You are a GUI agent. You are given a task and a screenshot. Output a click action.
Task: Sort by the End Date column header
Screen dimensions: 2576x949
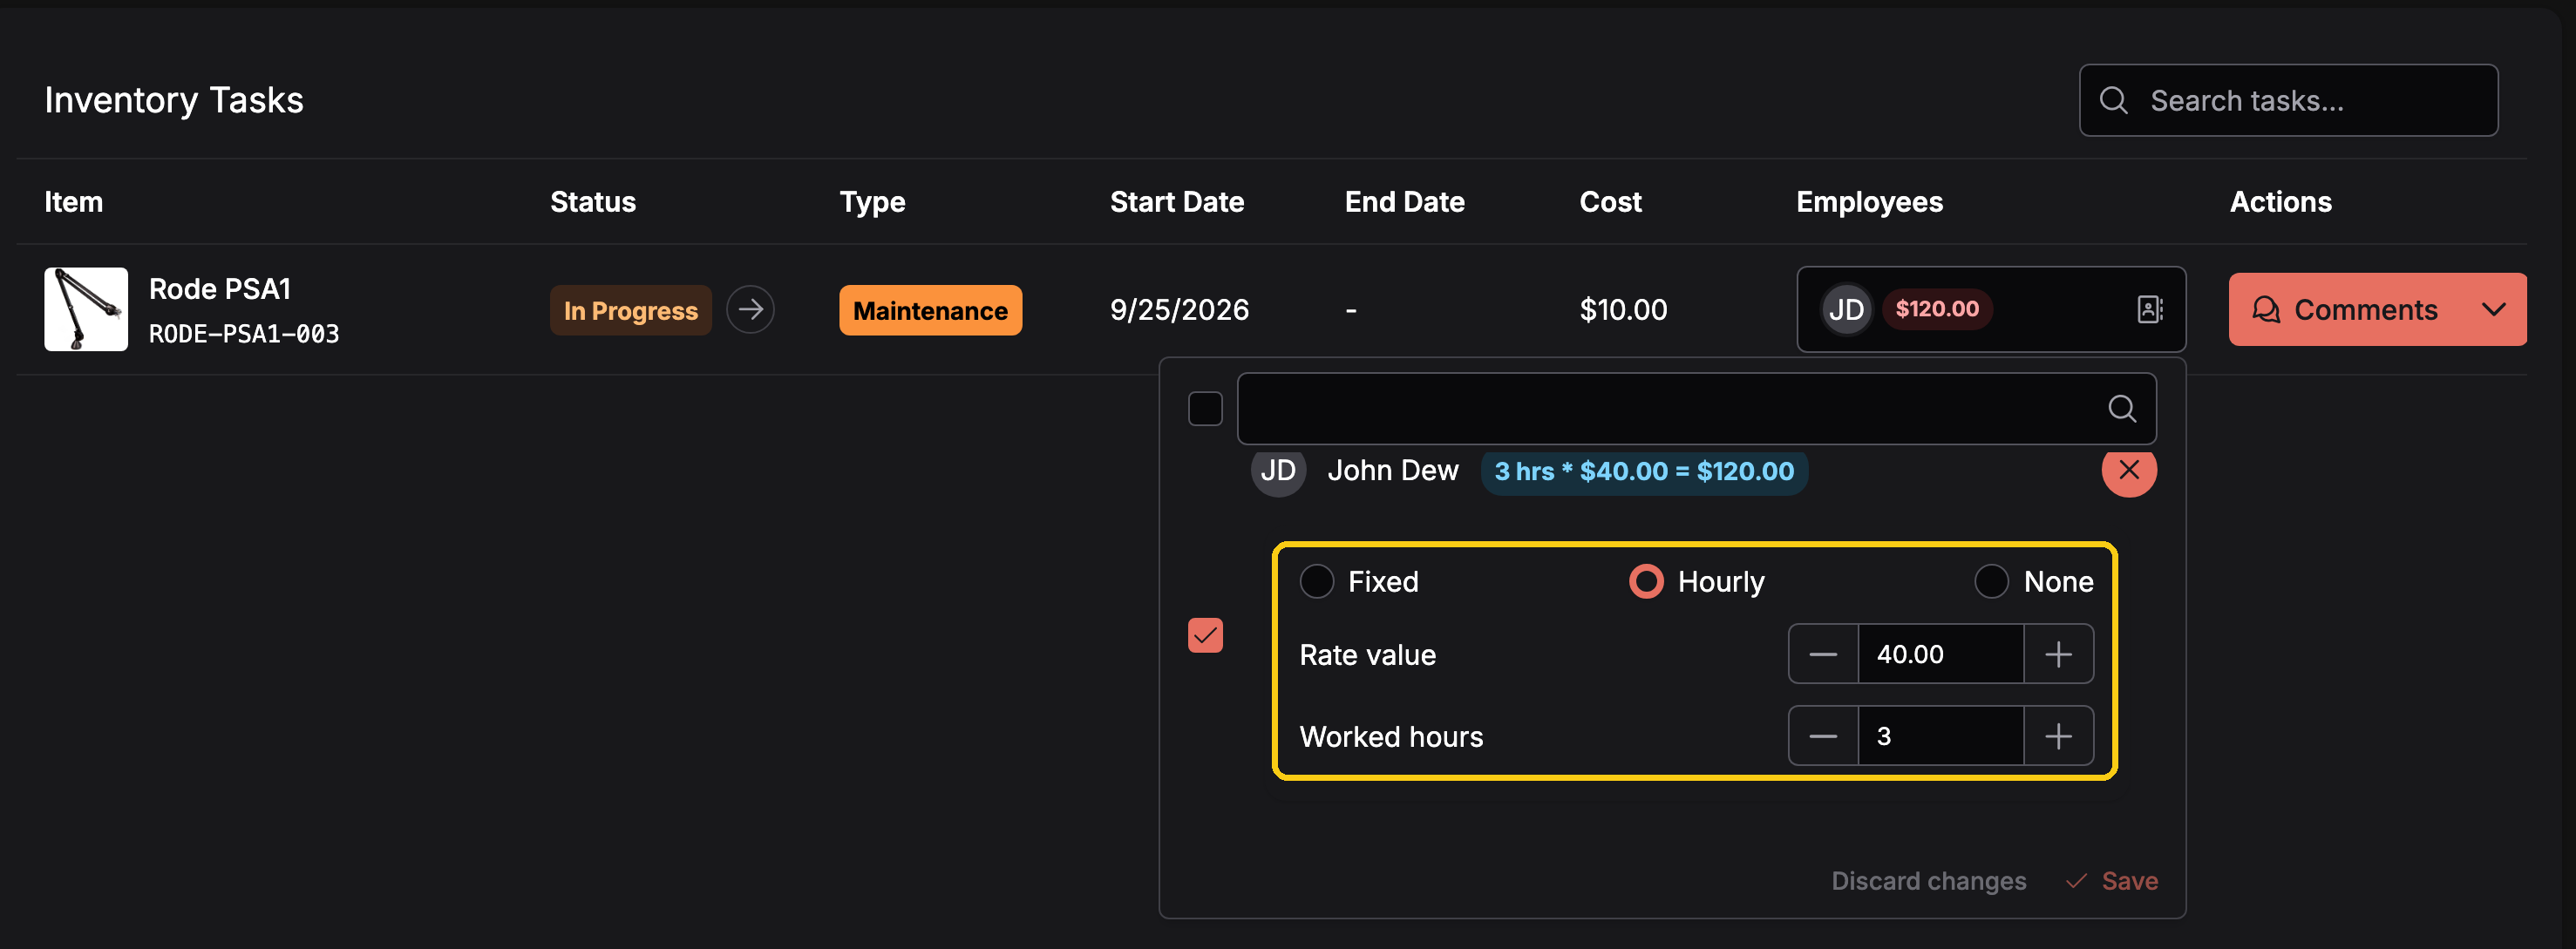click(x=1404, y=202)
